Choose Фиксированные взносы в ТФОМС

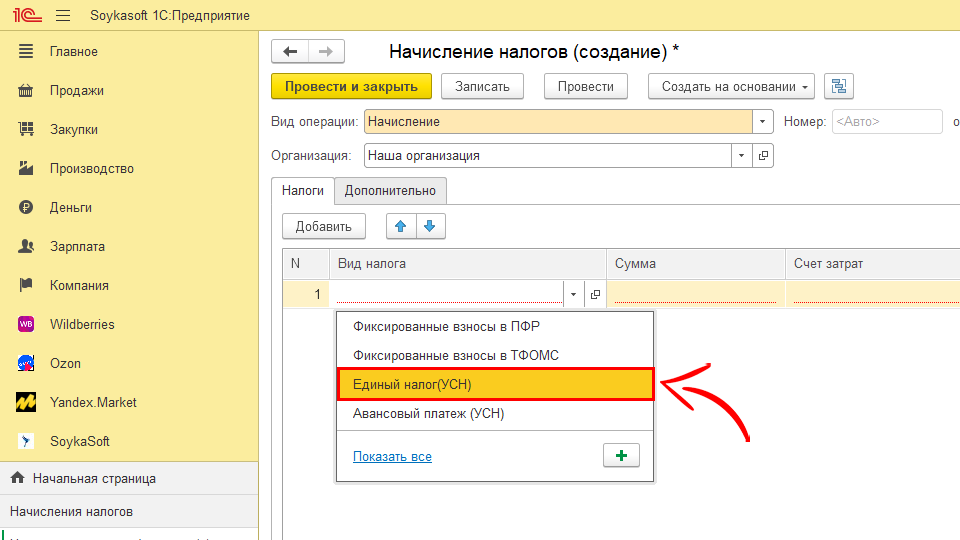(495, 355)
